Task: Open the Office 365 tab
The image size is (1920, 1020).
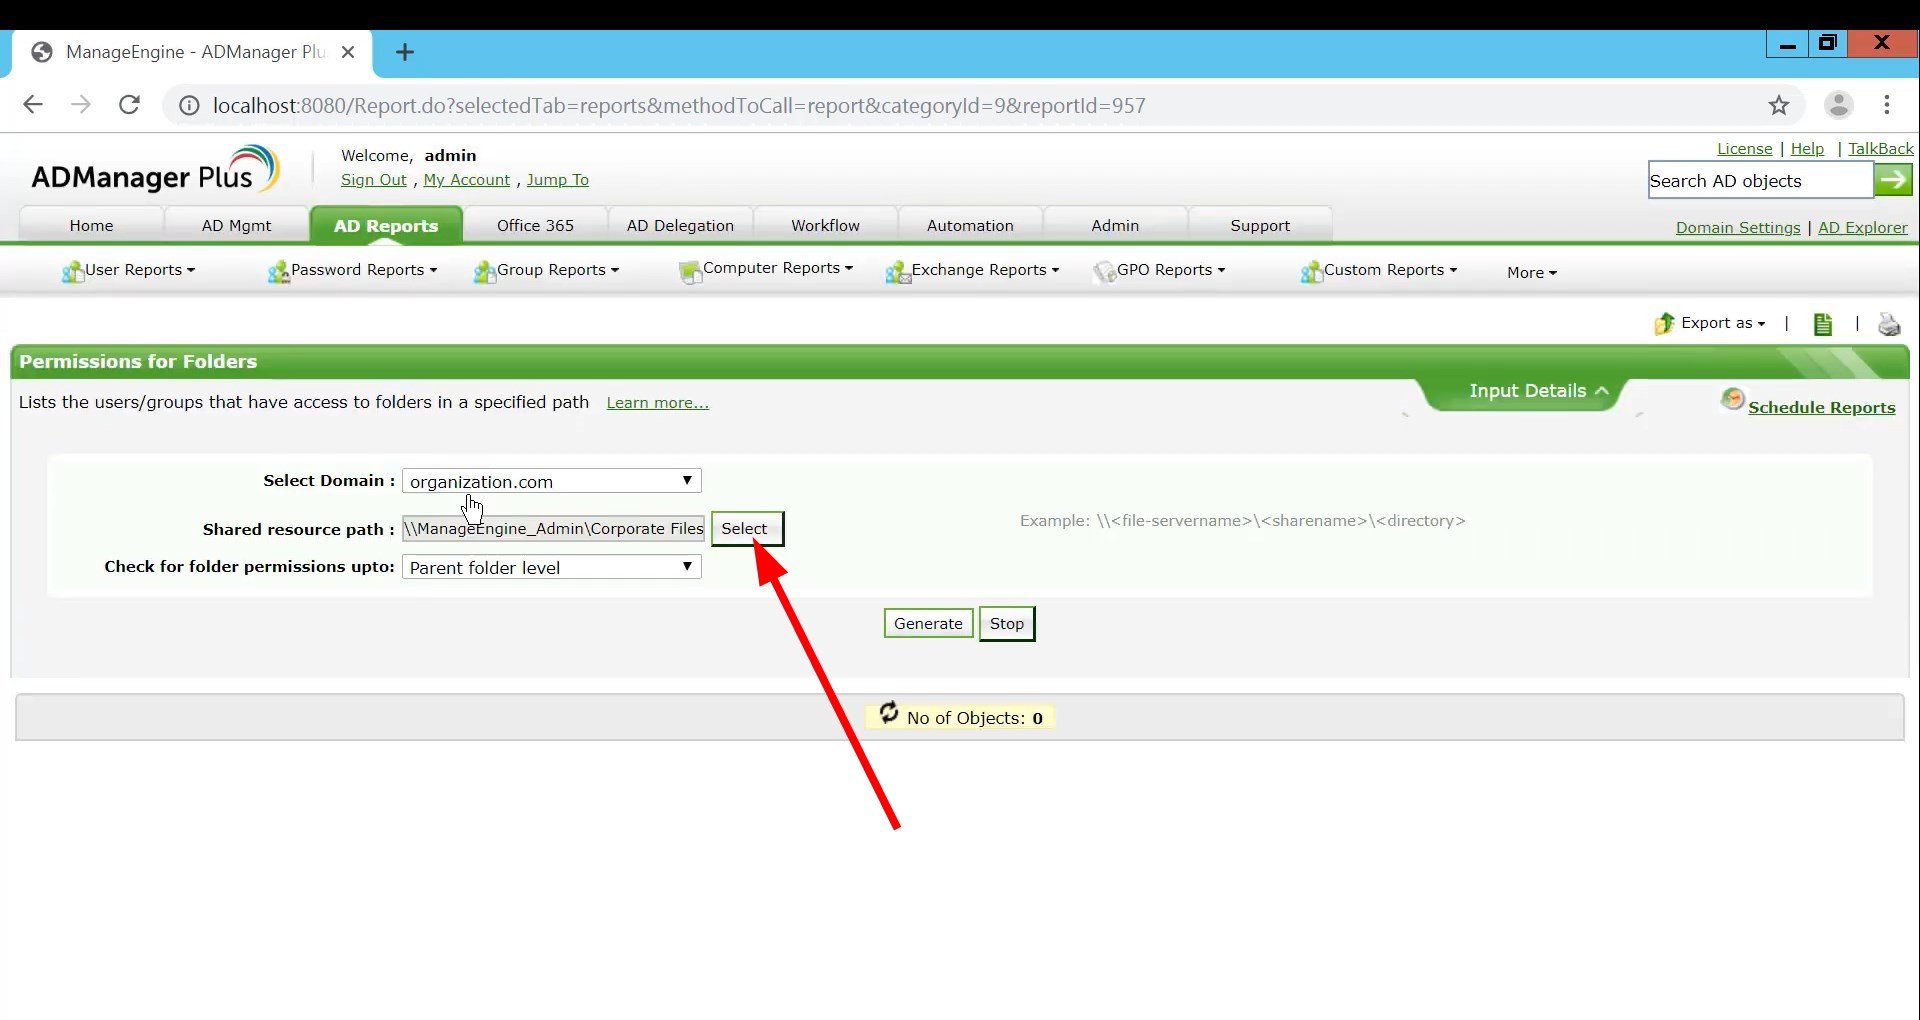Action: pyautogui.click(x=535, y=225)
